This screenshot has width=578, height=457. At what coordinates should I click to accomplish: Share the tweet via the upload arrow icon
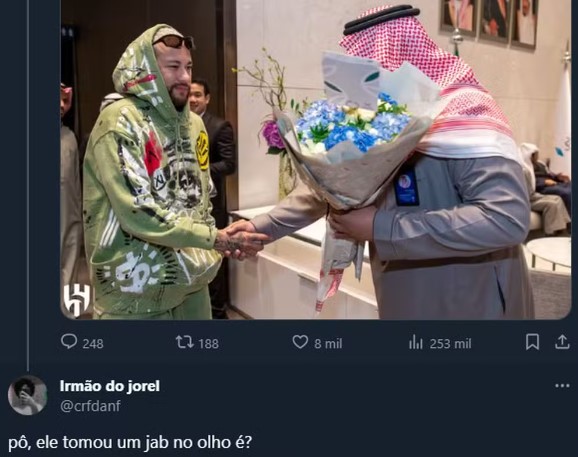(x=562, y=342)
